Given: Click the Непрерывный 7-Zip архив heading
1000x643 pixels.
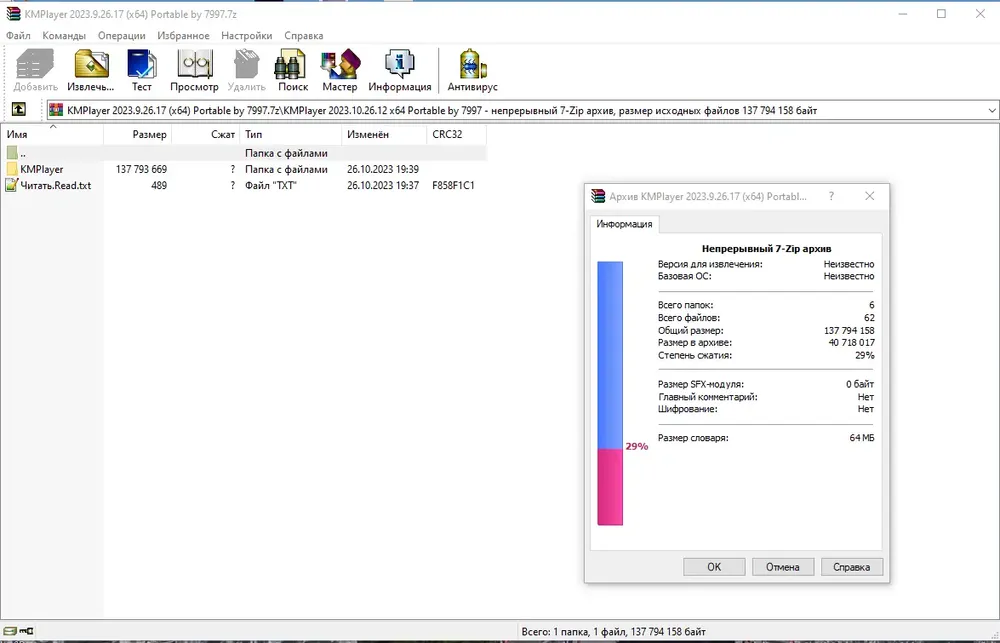Looking at the screenshot, I should coord(767,249).
